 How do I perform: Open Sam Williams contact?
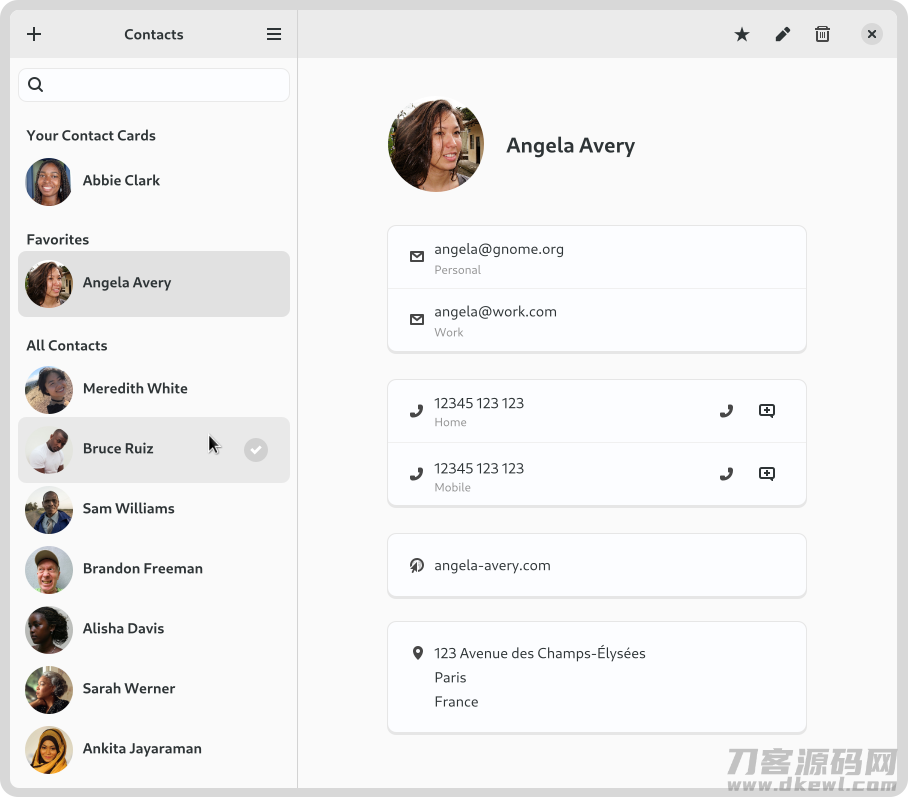click(x=154, y=509)
